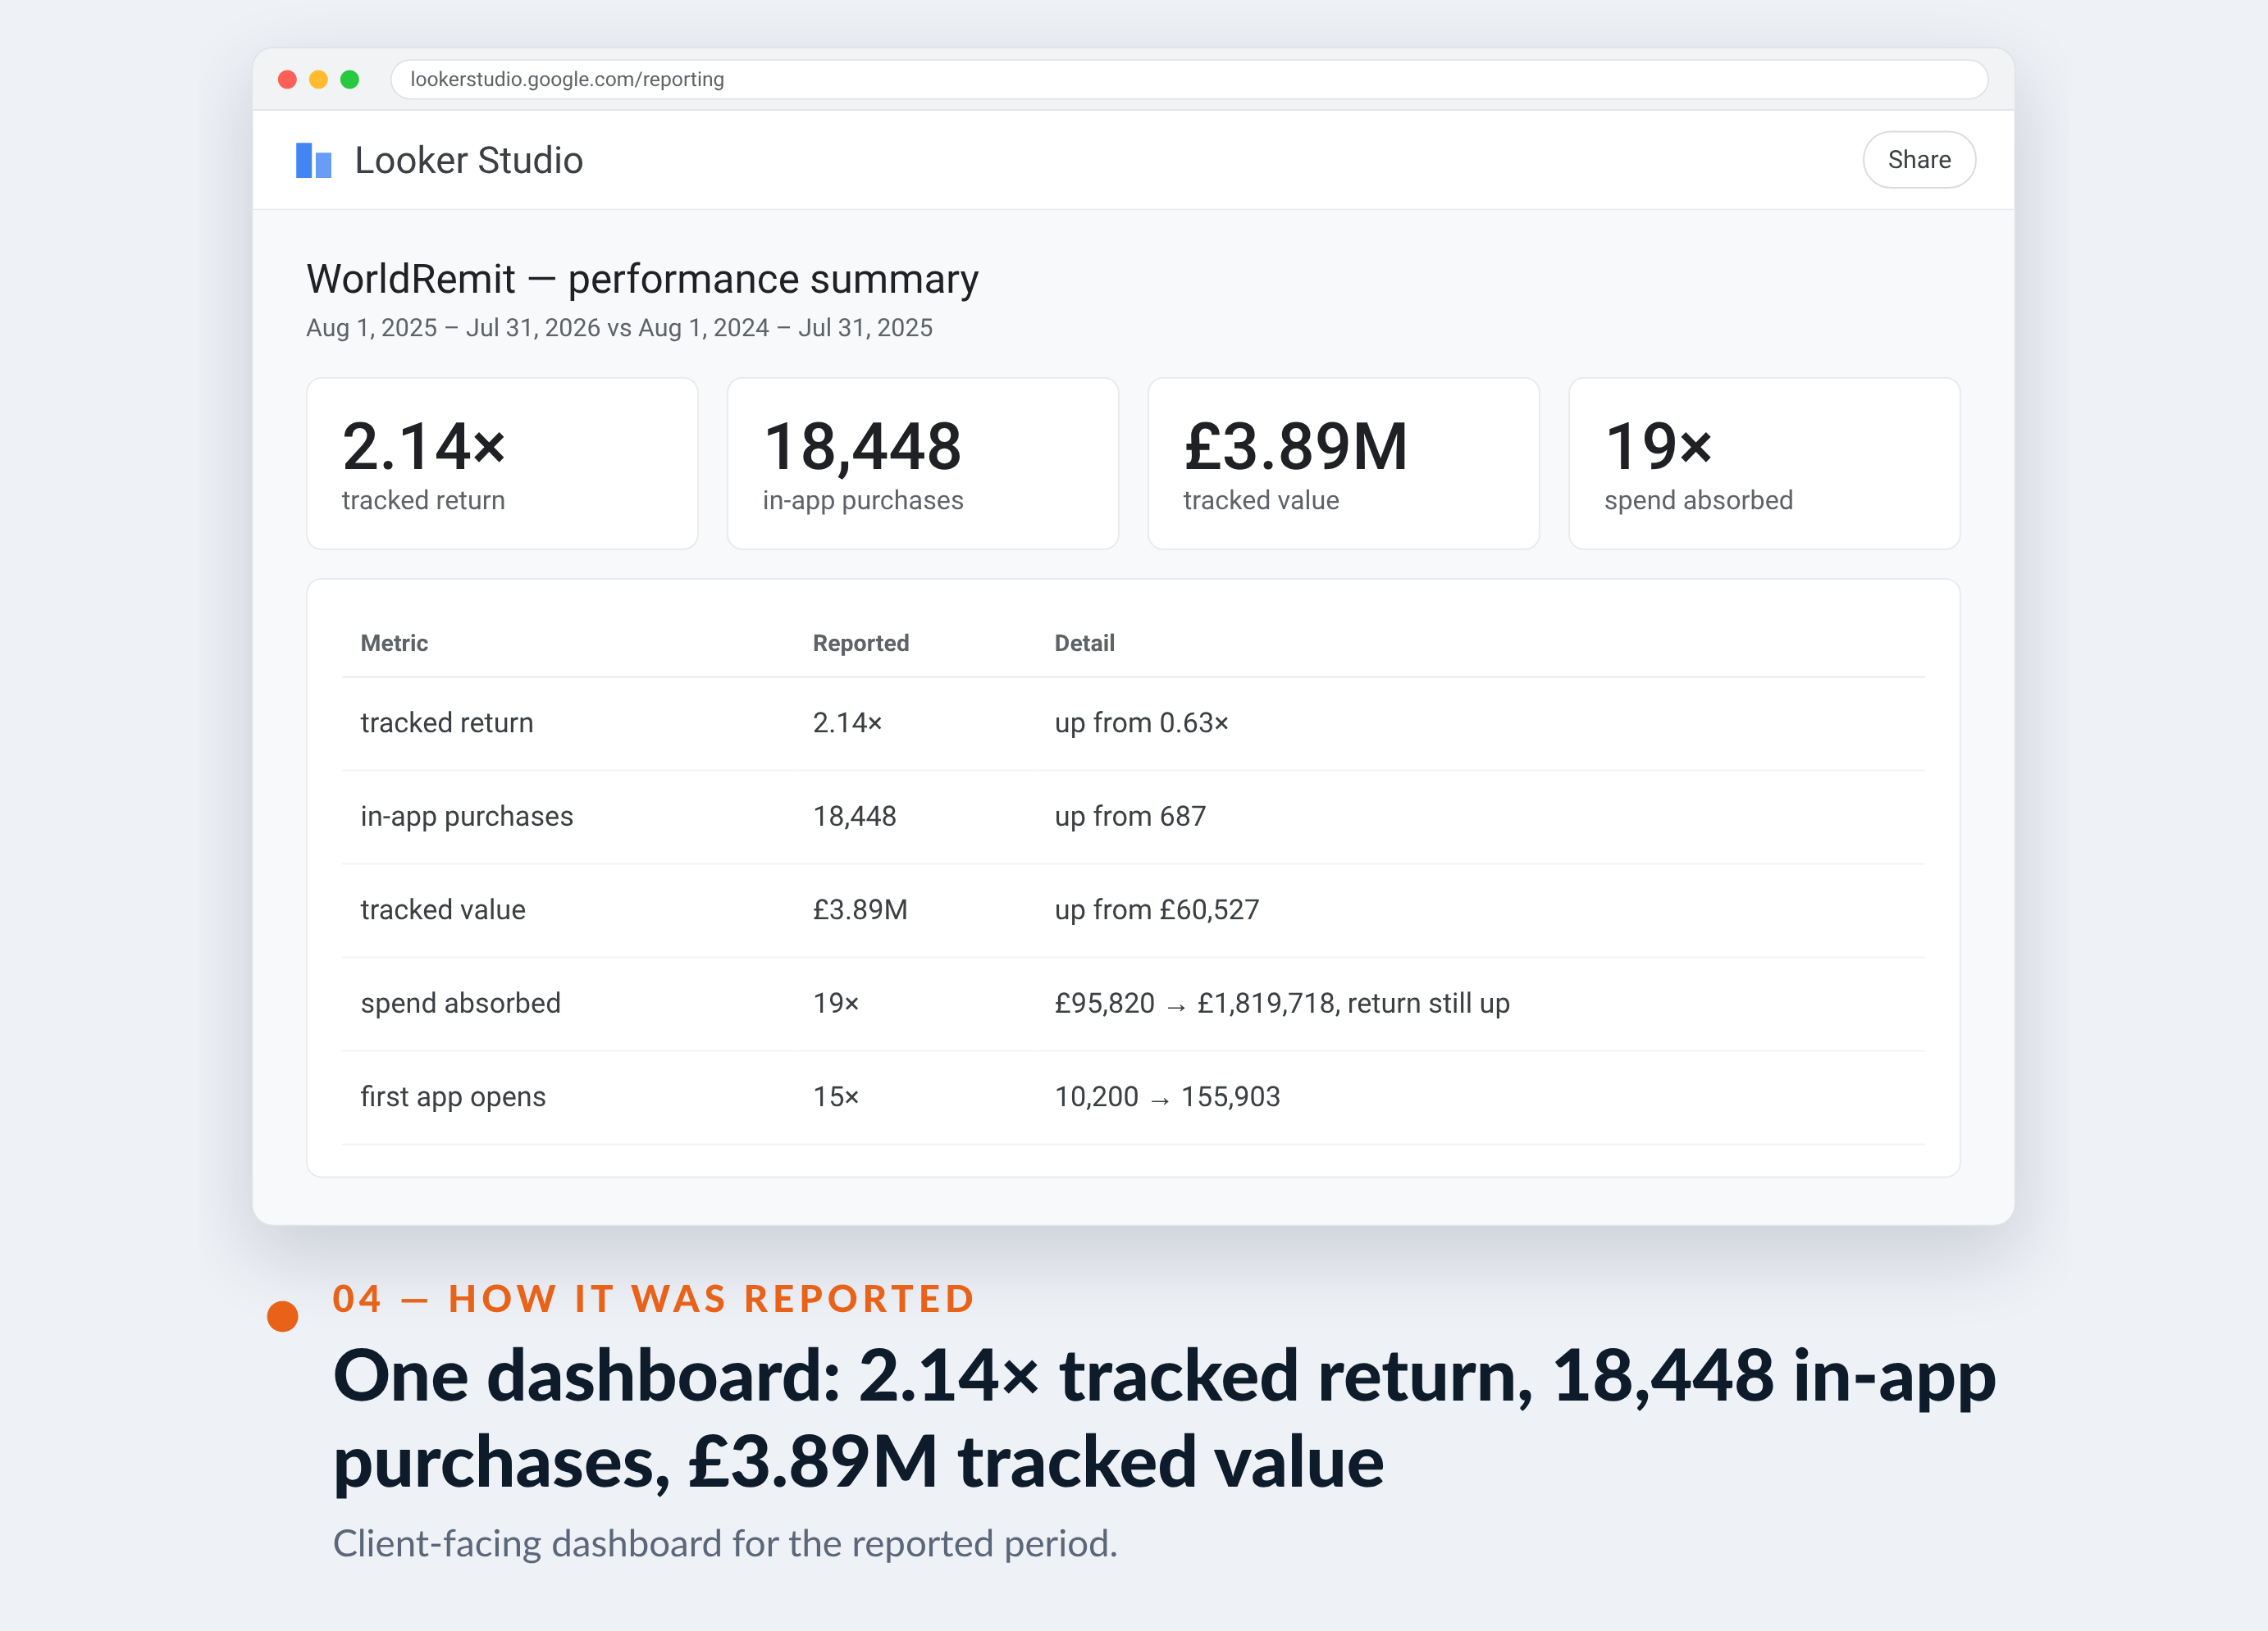The height and width of the screenshot is (1631, 2268).
Task: Click the Share button
Action: click(x=1918, y=160)
